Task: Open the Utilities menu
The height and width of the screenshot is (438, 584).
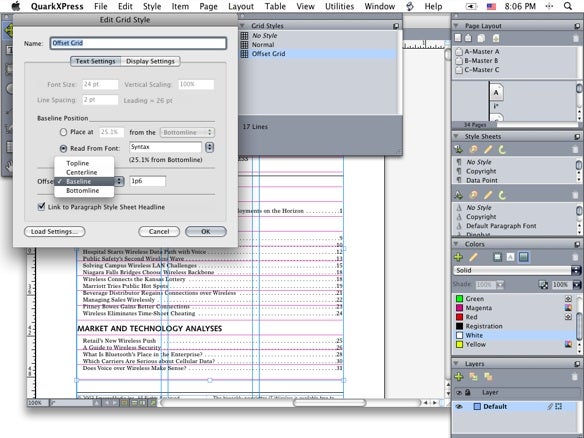Action: [x=339, y=6]
